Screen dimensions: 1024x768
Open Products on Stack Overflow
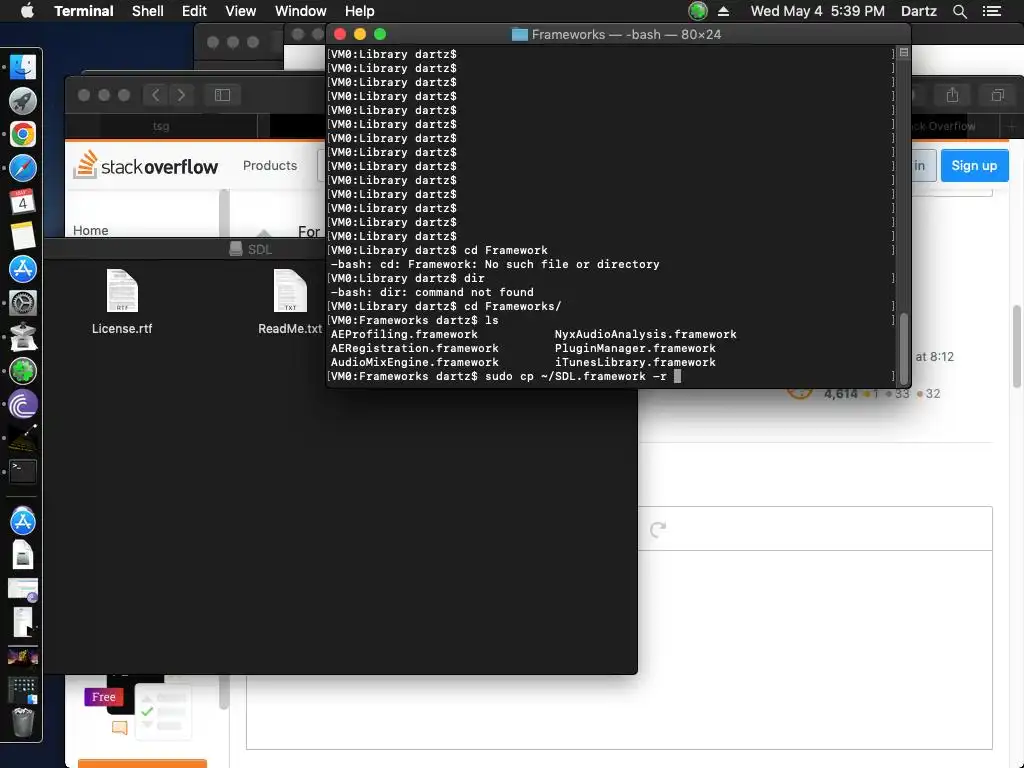(270, 165)
